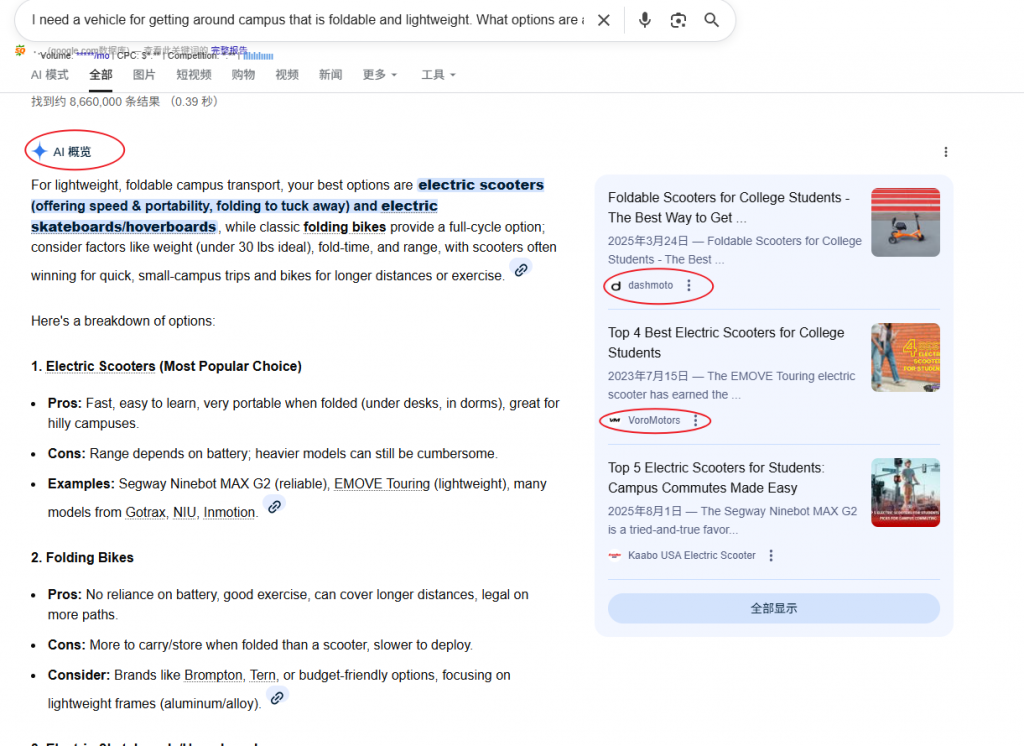The height and width of the screenshot is (746, 1024).
Task: Open Google Lens image search
Action: tap(678, 20)
